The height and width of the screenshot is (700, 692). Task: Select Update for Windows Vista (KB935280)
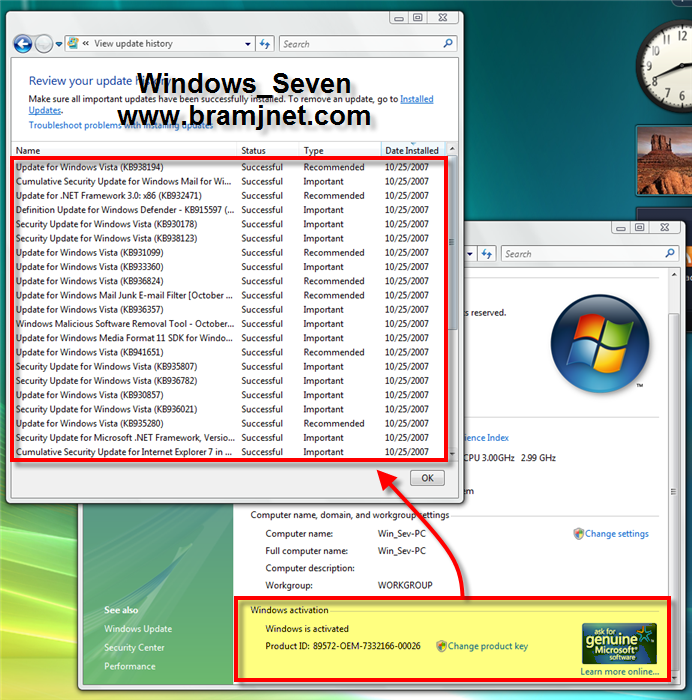coord(229,424)
